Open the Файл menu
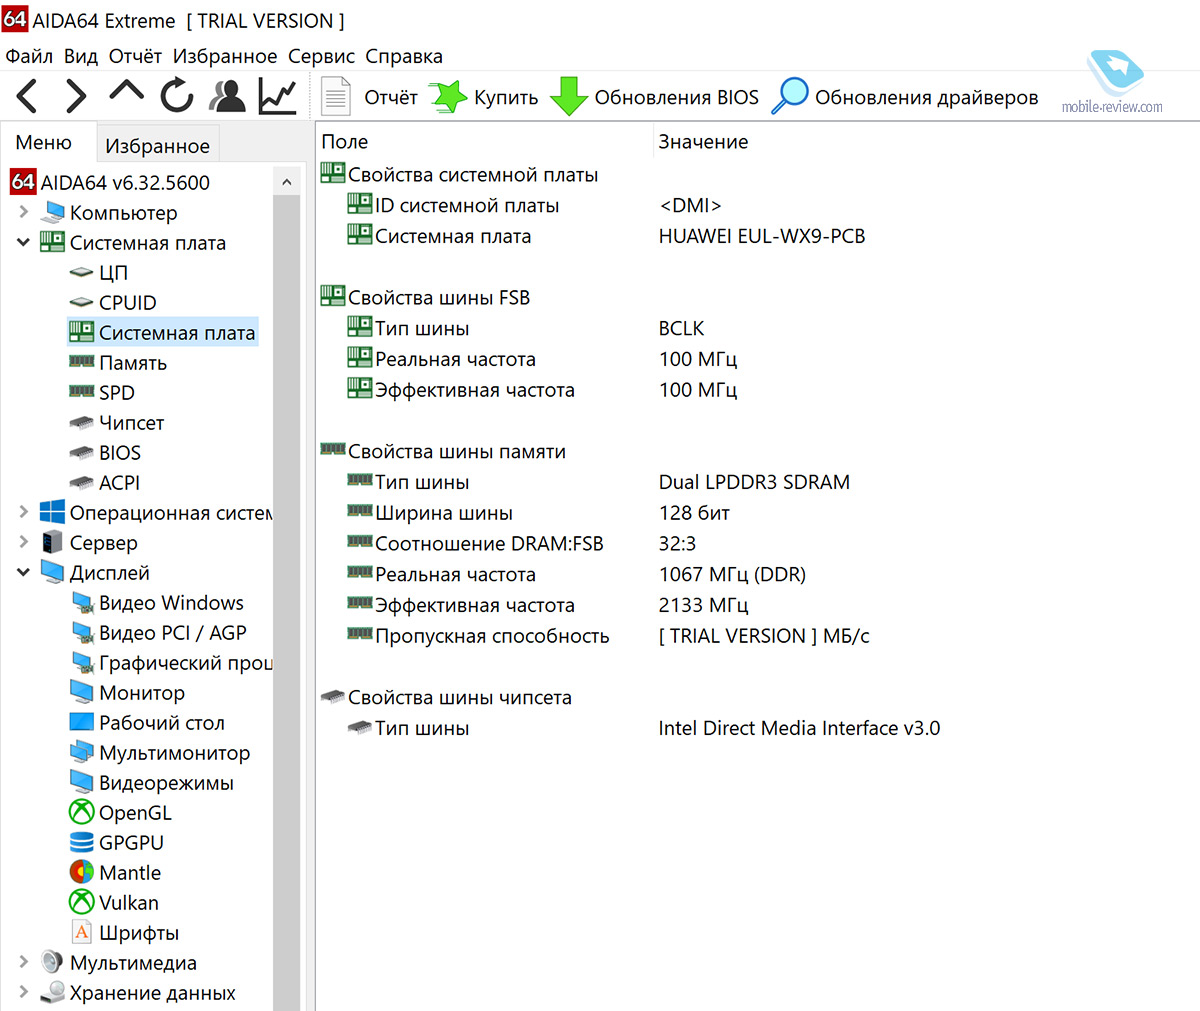1200x1011 pixels. [29, 56]
